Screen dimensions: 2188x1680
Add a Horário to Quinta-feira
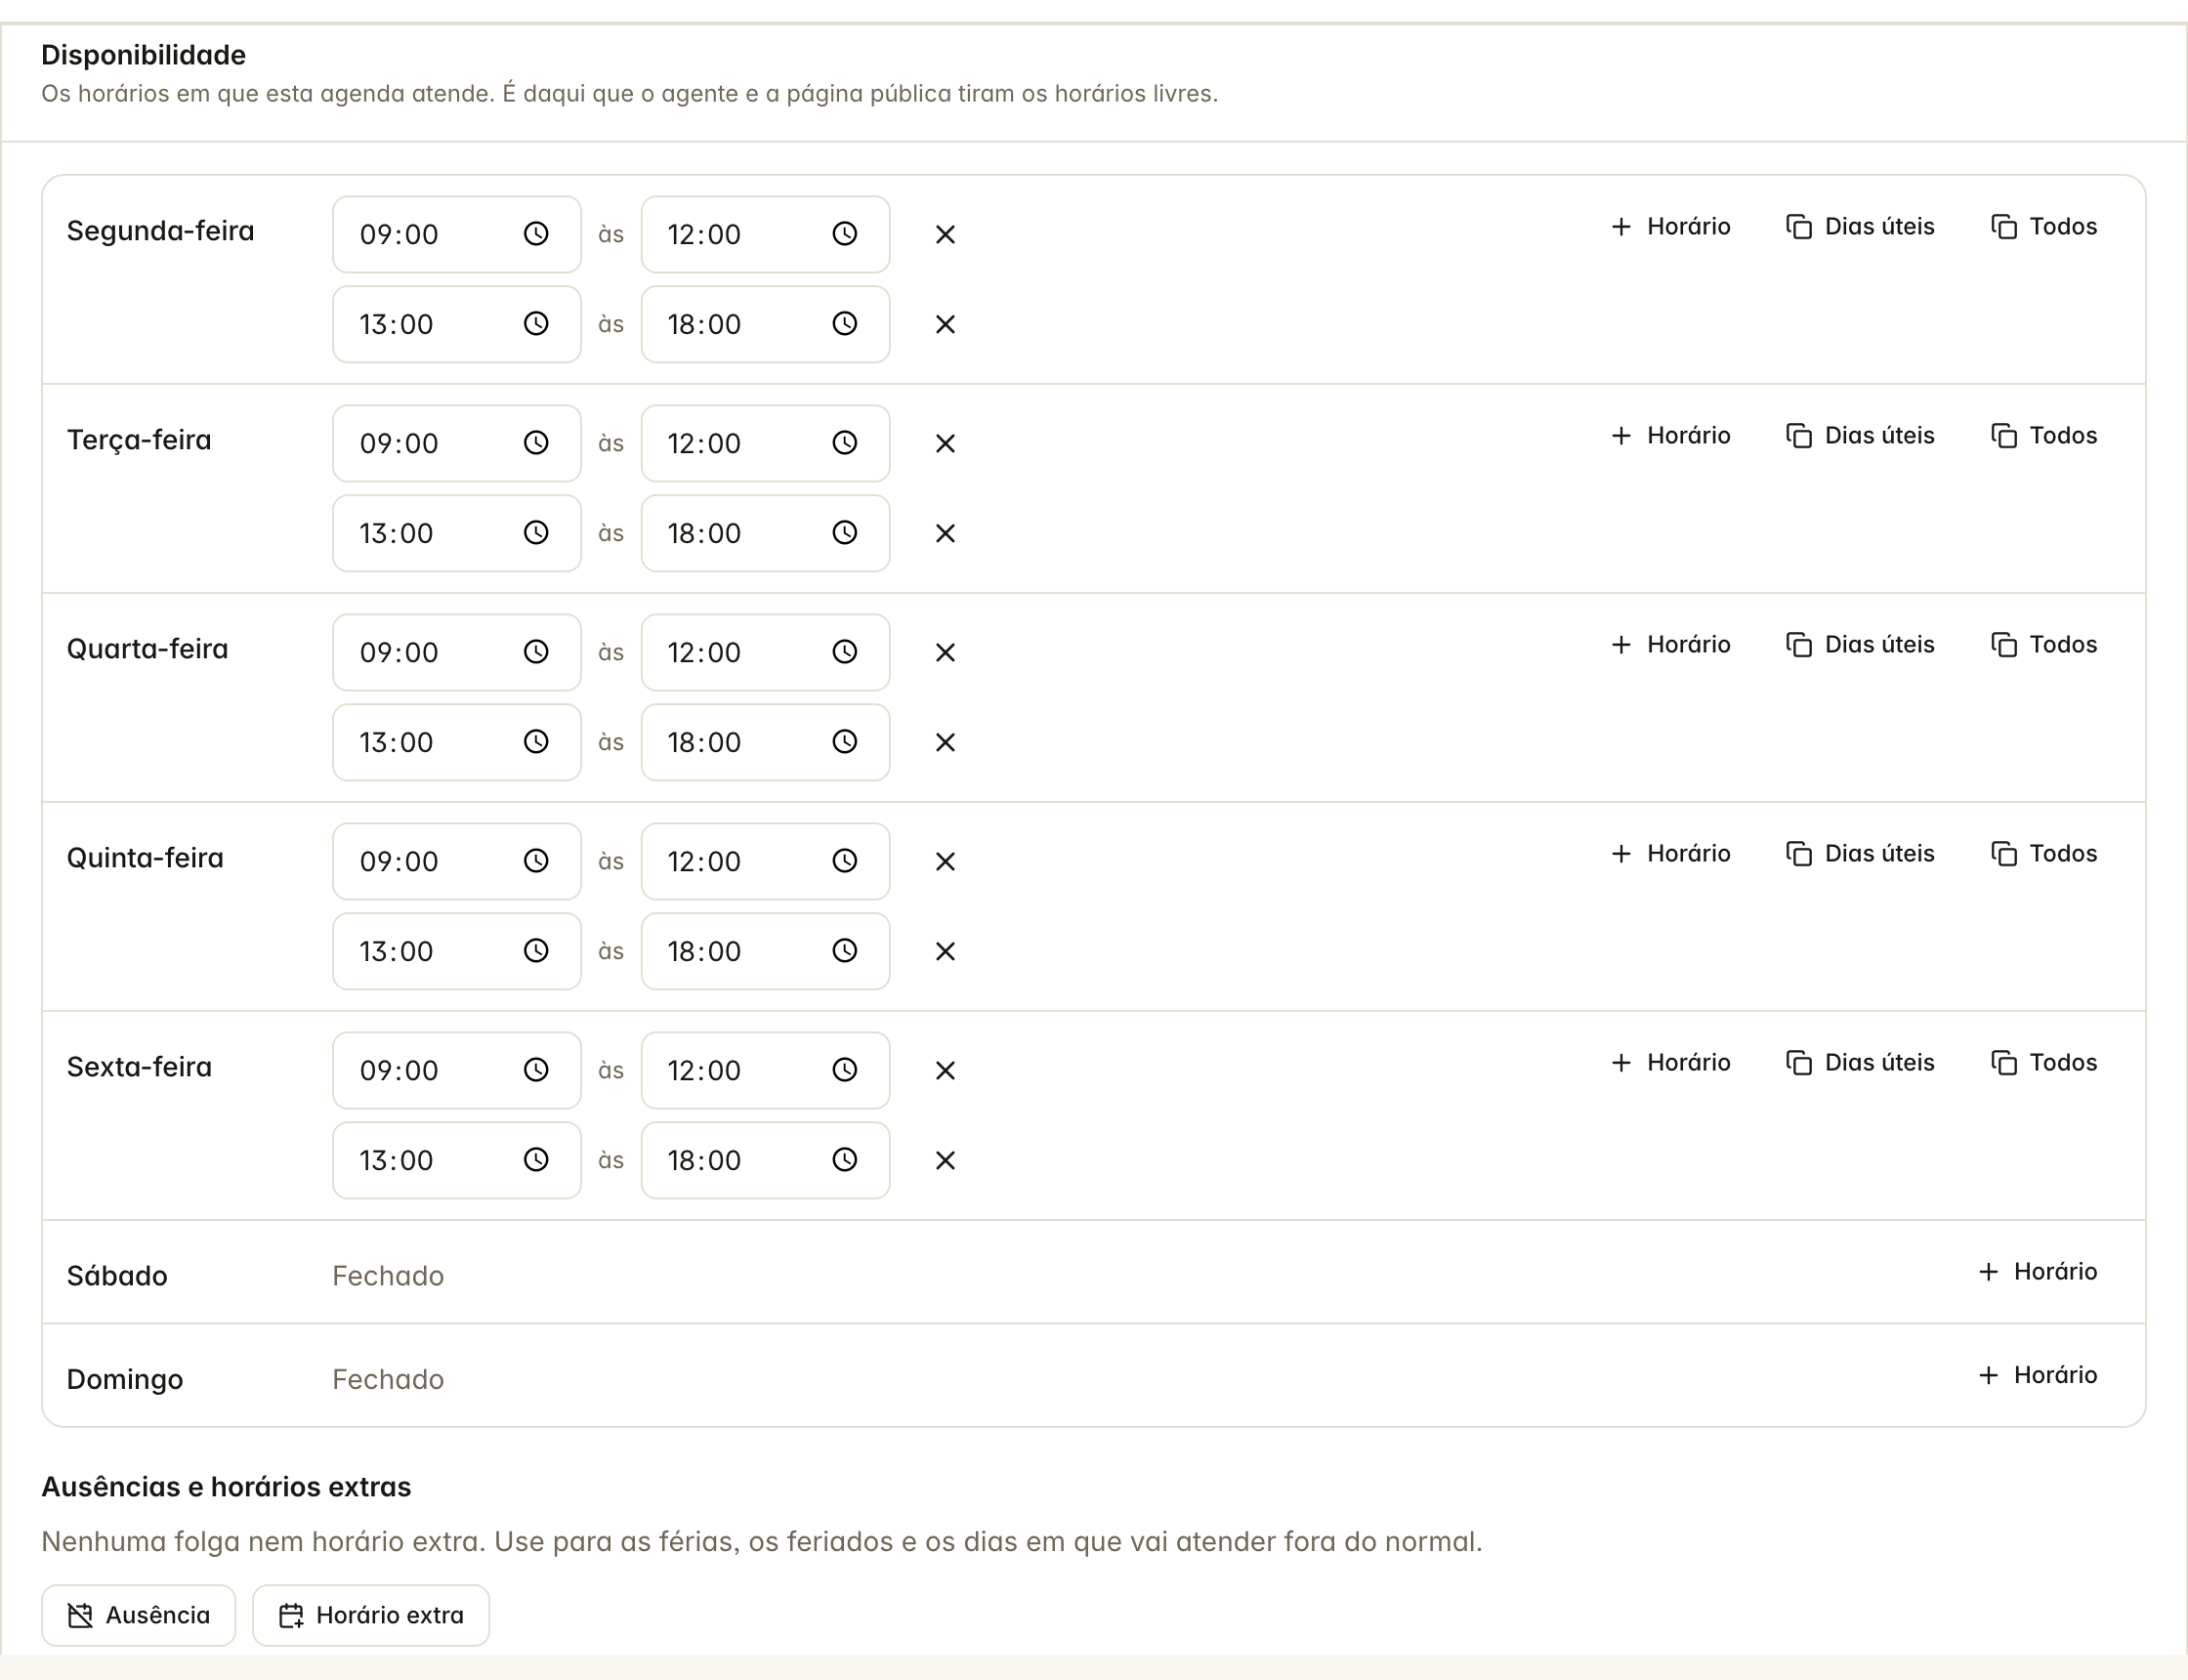click(1671, 854)
